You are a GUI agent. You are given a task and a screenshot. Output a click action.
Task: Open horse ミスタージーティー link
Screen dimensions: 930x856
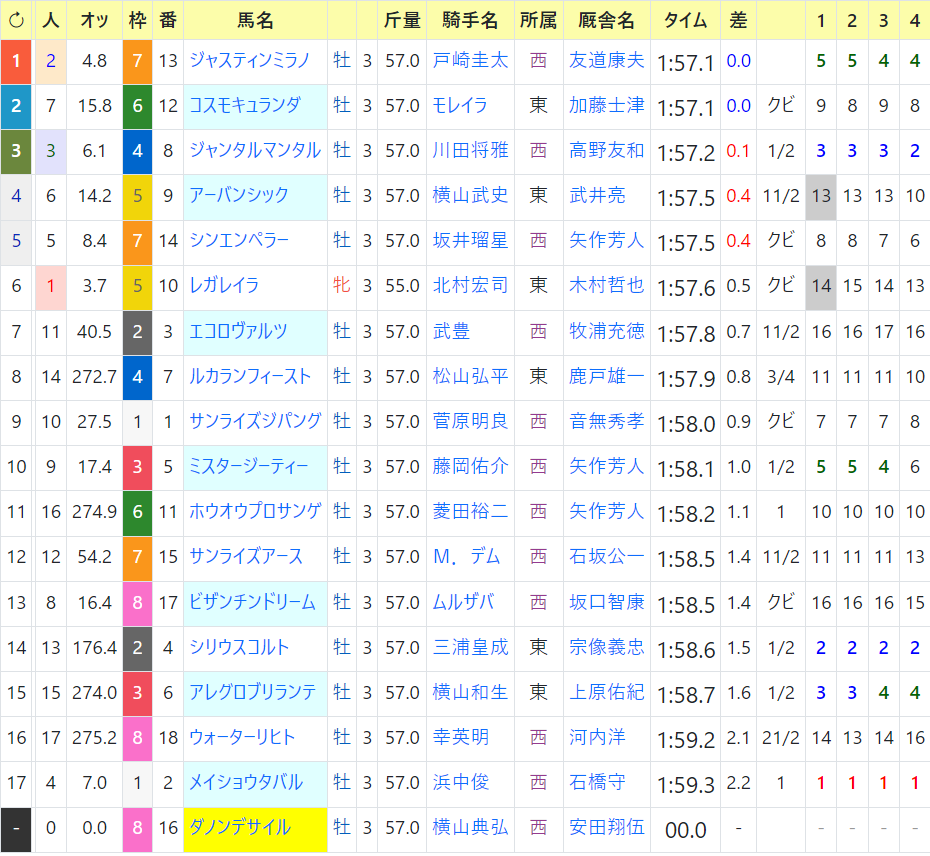249,467
